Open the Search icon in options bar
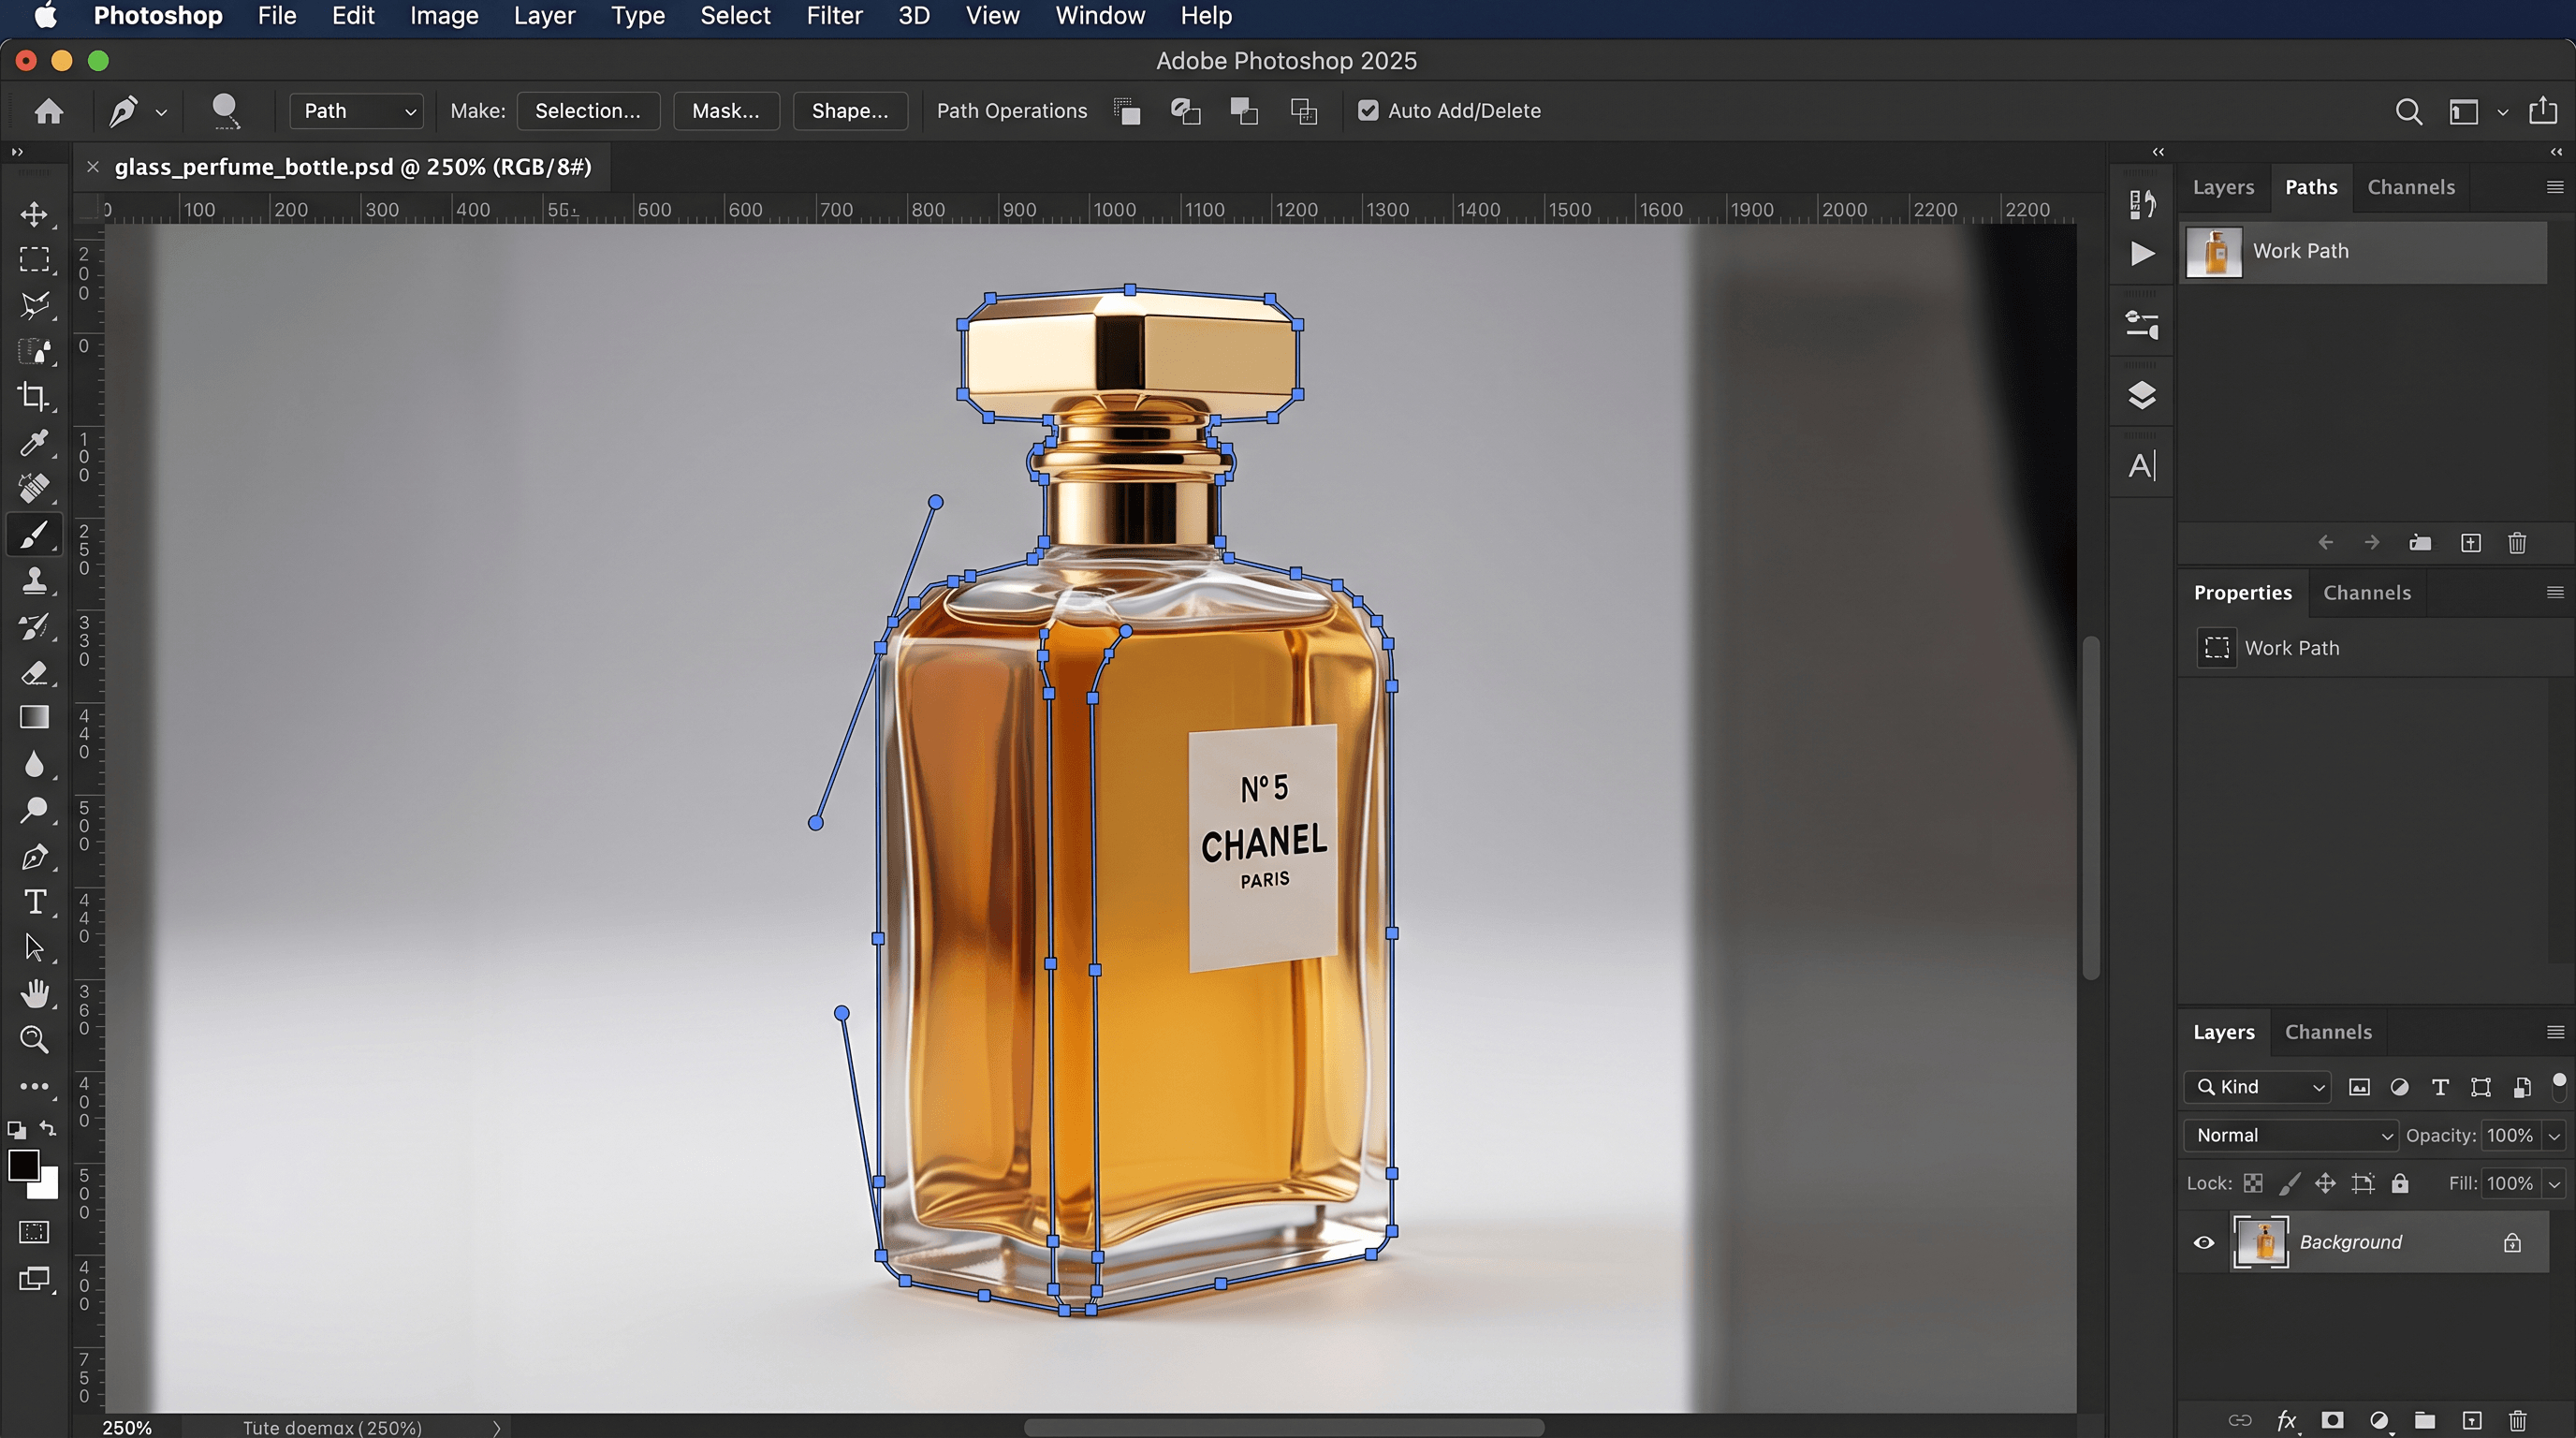This screenshot has width=2576, height=1438. [2408, 111]
